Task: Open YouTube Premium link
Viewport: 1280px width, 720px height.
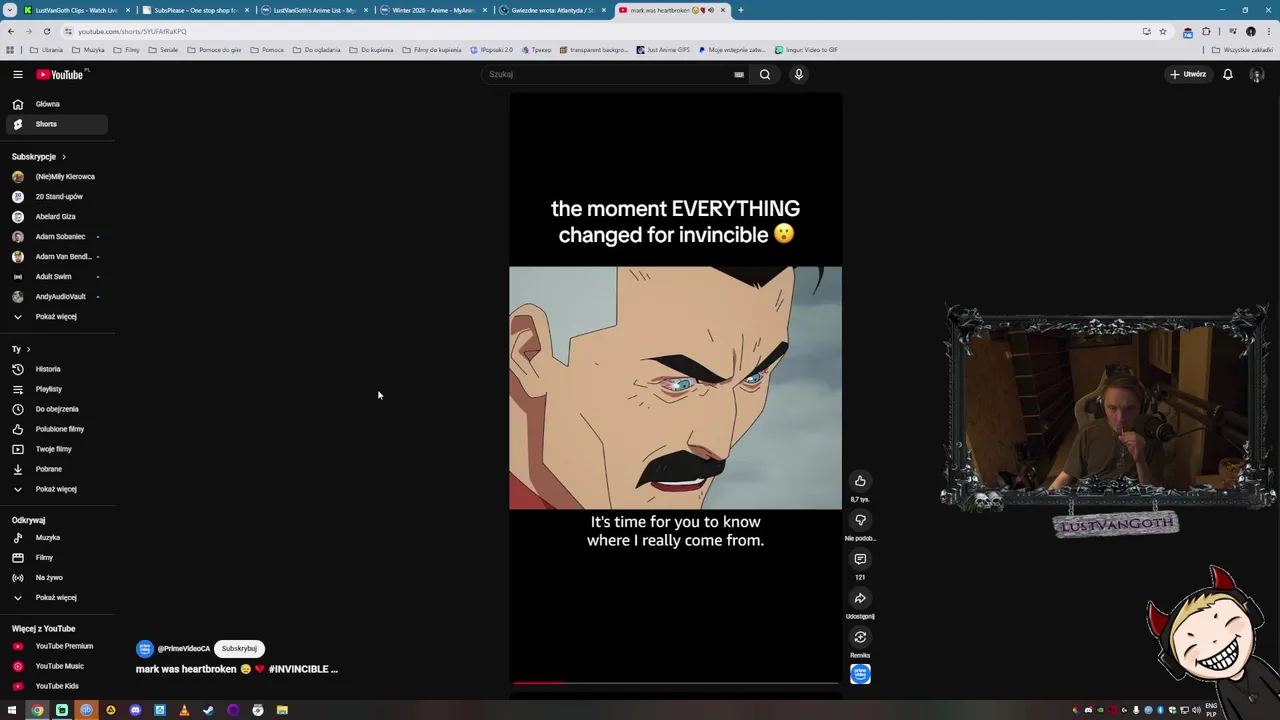Action: click(55, 646)
